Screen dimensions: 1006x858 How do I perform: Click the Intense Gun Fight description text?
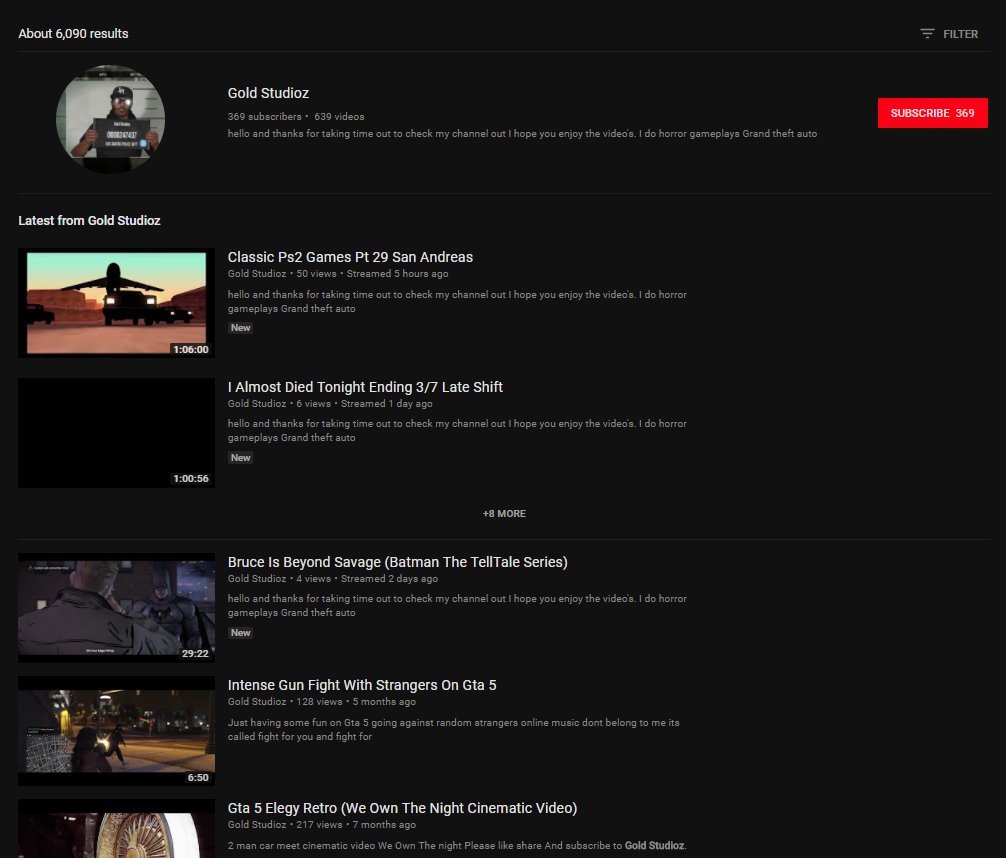pyautogui.click(x=454, y=730)
